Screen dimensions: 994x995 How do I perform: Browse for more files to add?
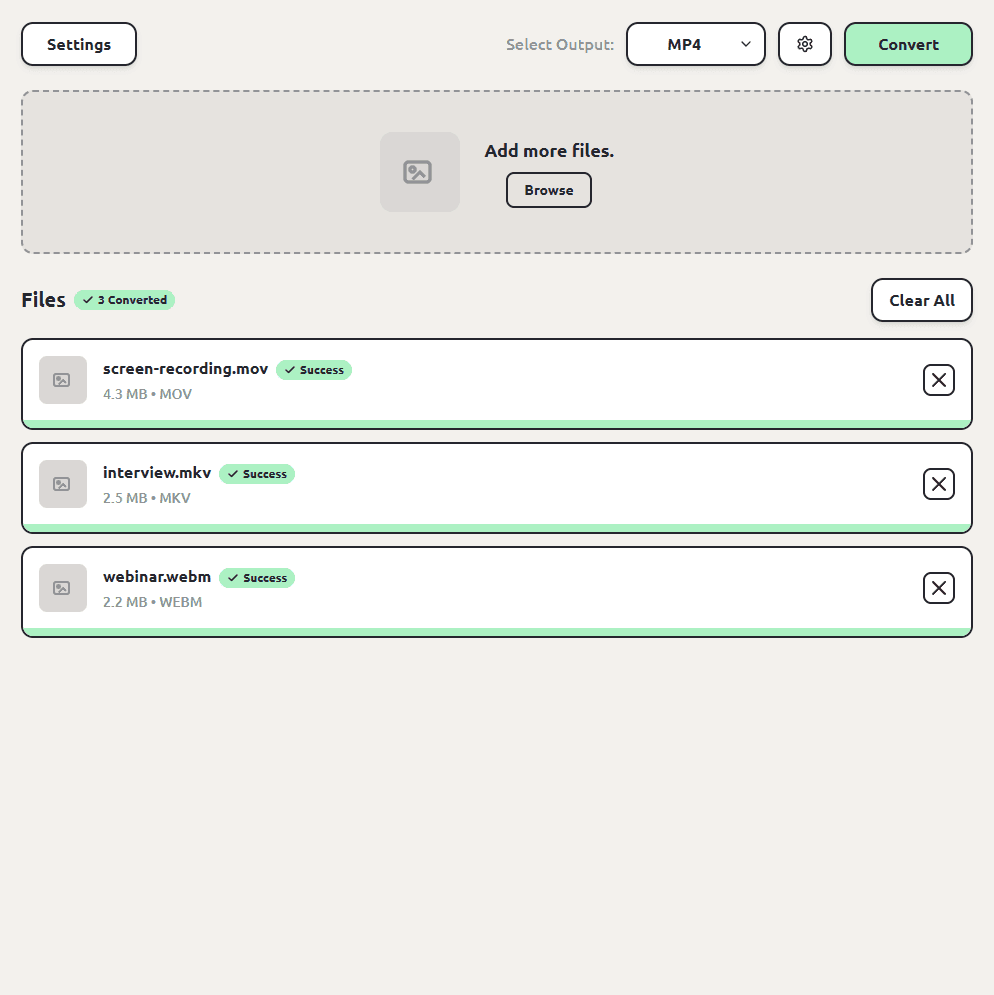click(x=548, y=190)
